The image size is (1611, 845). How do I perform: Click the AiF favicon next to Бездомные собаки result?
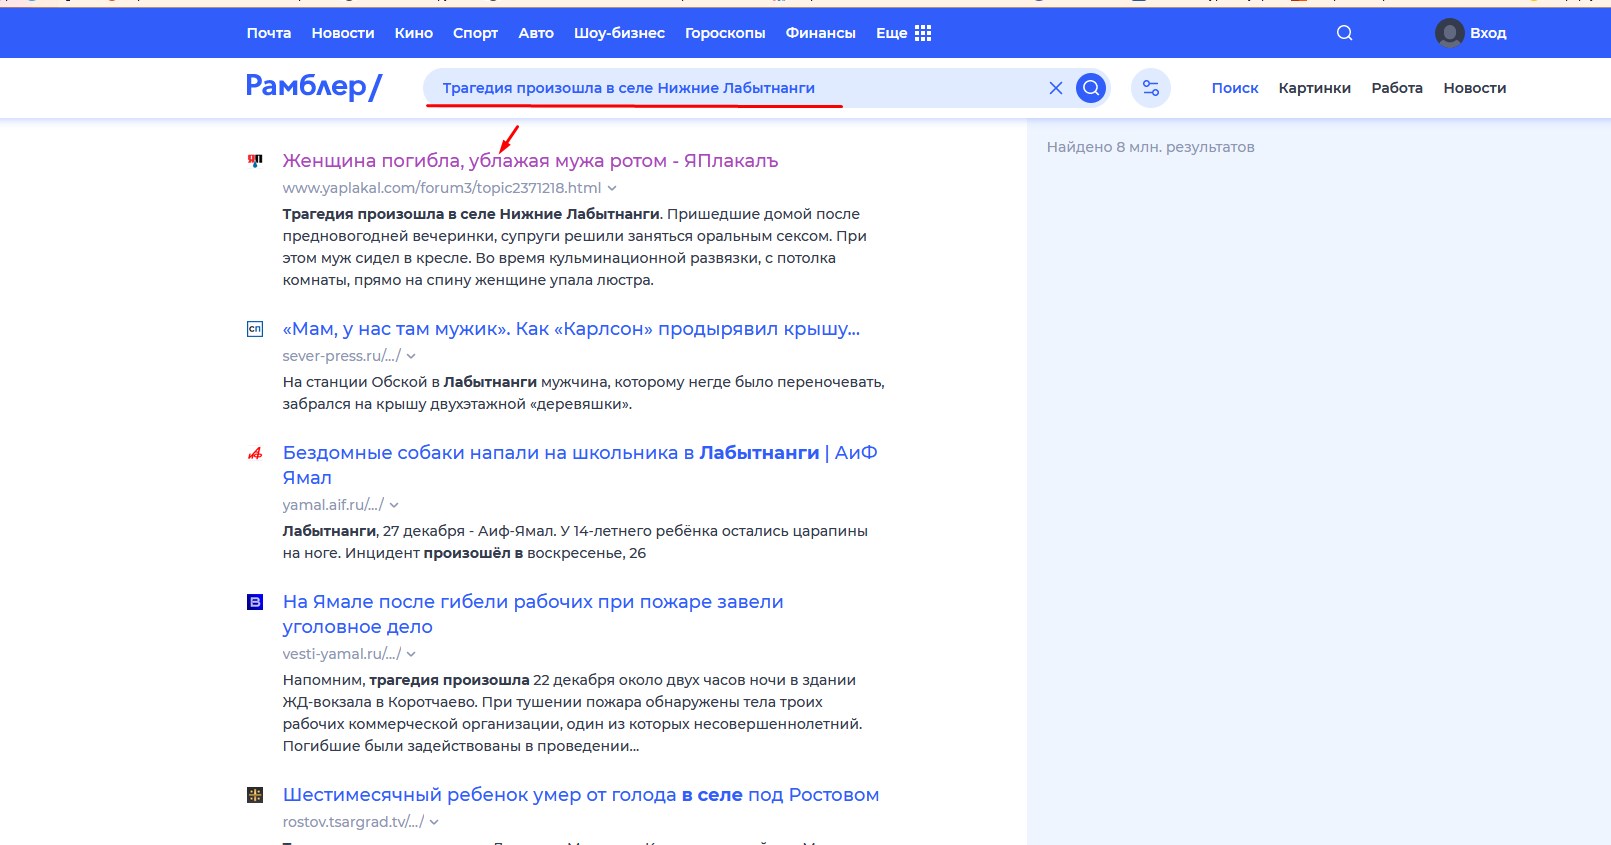(255, 453)
